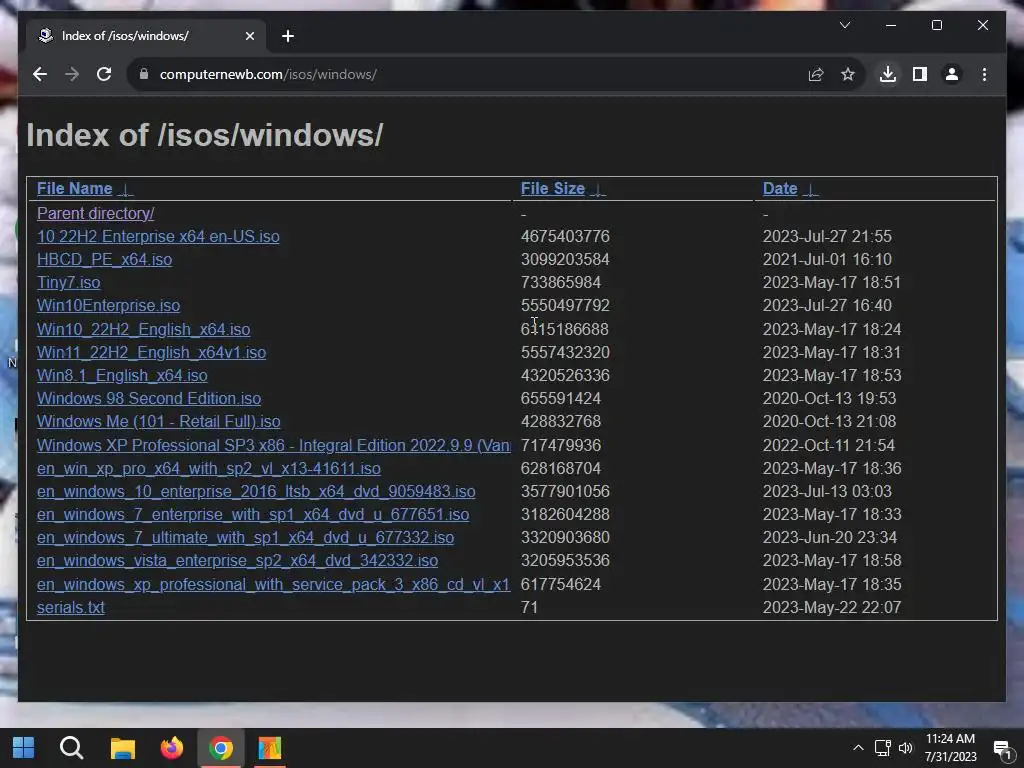
Task: Click en_windows_vista_enterprise_sp2_x64_dvd link
Action: [x=237, y=560]
